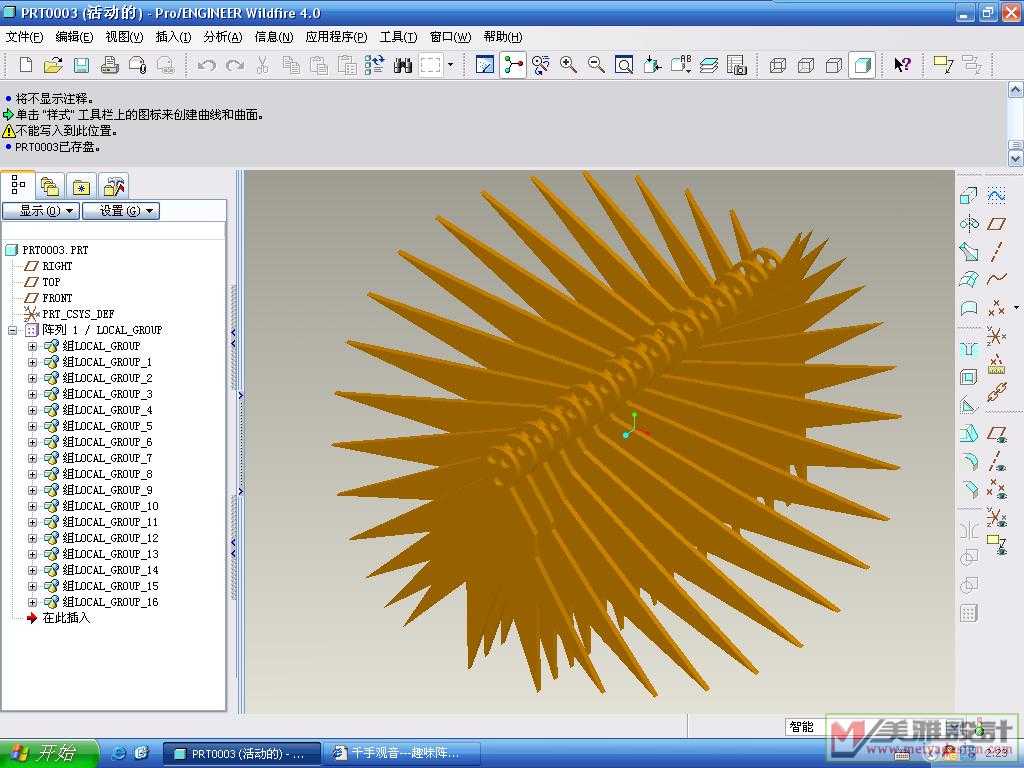
Task: Open Find tool with binoculars icon
Action: tap(403, 65)
